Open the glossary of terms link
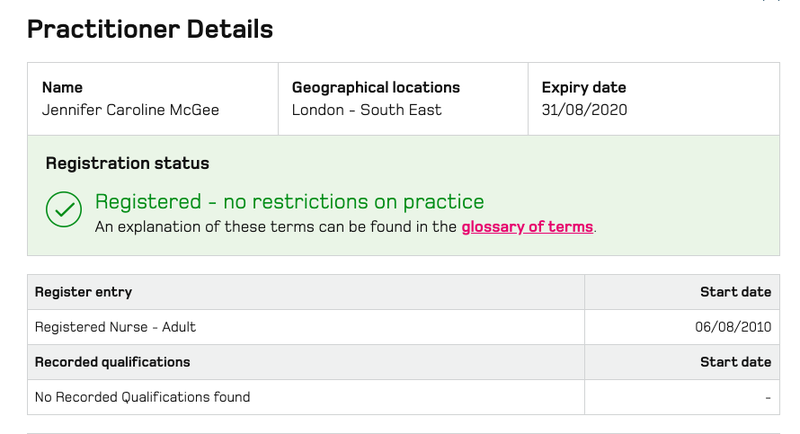Viewport: 800px width, 434px height. pos(527,226)
